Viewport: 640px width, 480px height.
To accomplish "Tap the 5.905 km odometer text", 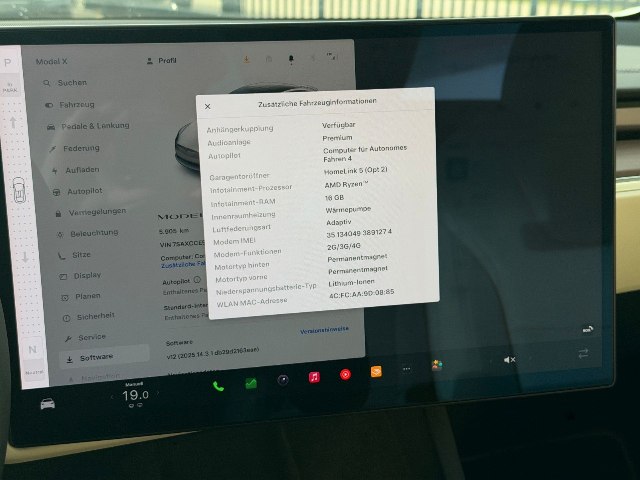I will pyautogui.click(x=174, y=231).
